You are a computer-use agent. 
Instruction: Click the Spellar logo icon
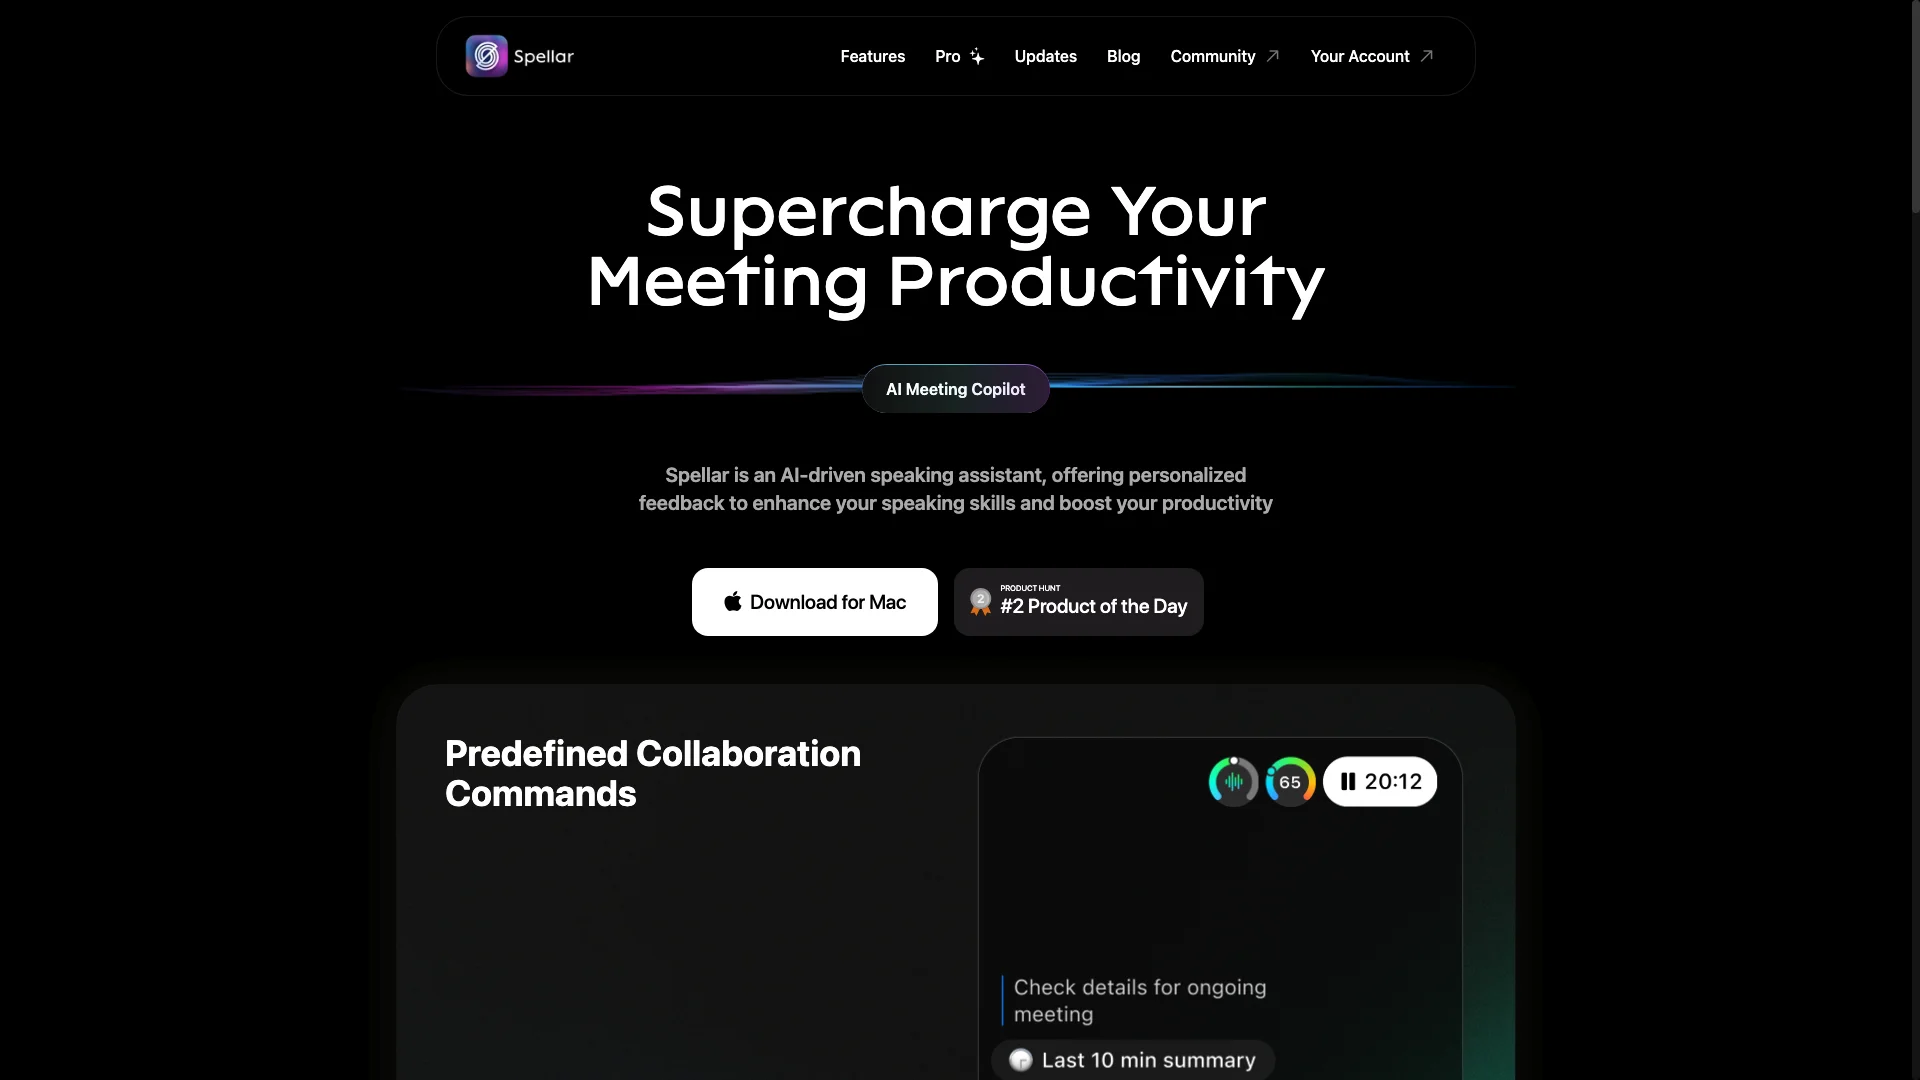485,55
